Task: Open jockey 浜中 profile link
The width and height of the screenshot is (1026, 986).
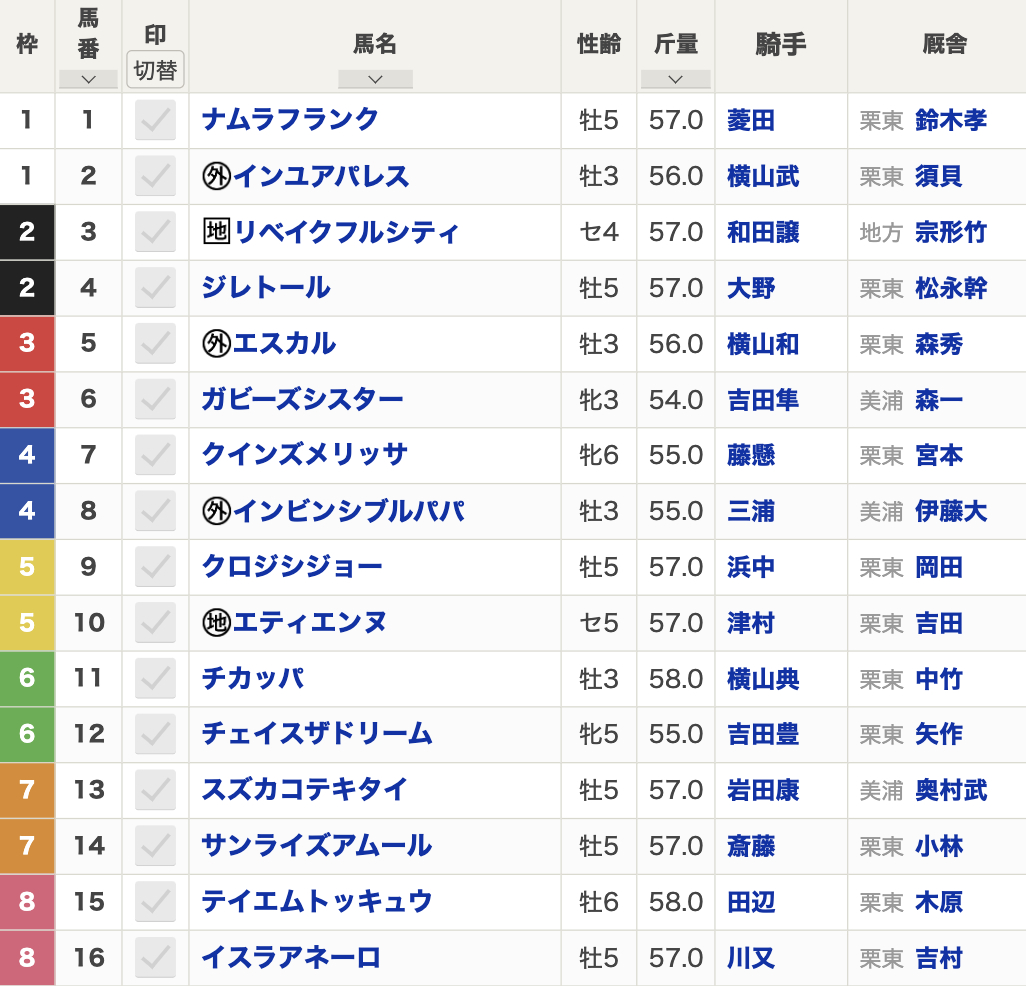Action: 751,567
